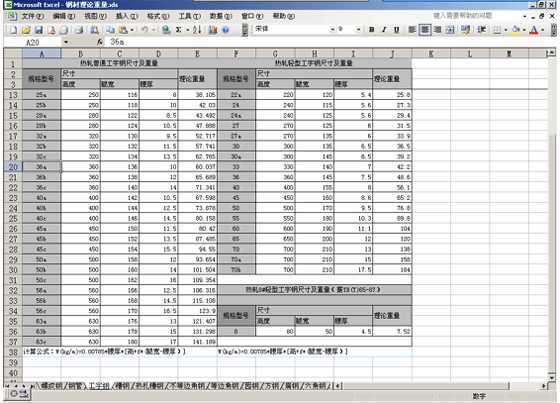Click the Excel document icon in menu bar
The height and width of the screenshot is (403, 560).
(11, 16)
